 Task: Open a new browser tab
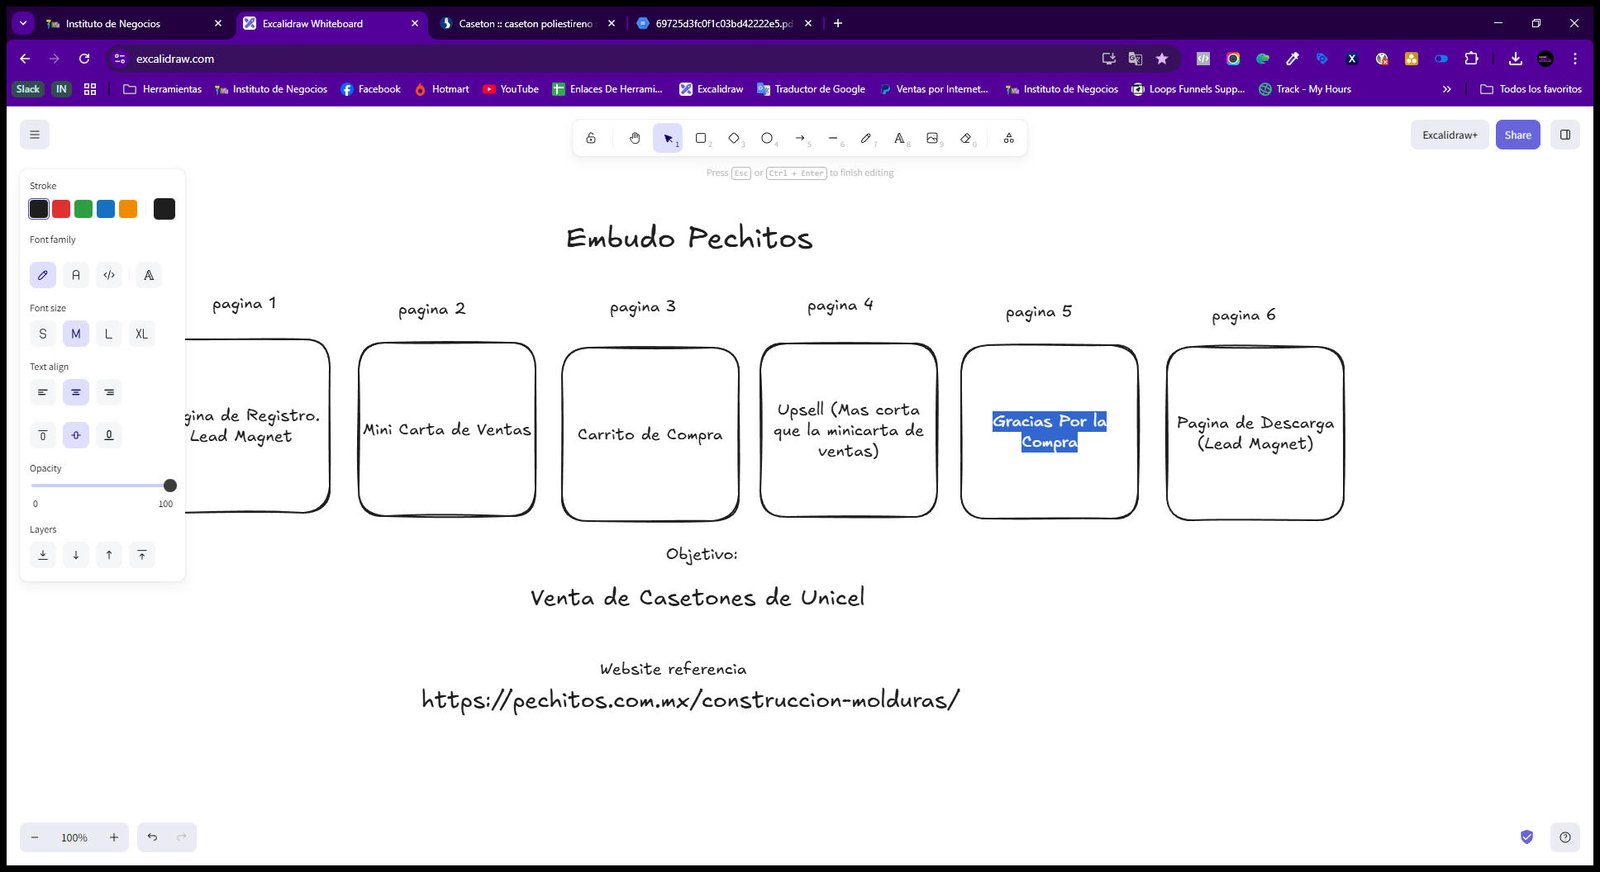[x=838, y=23]
